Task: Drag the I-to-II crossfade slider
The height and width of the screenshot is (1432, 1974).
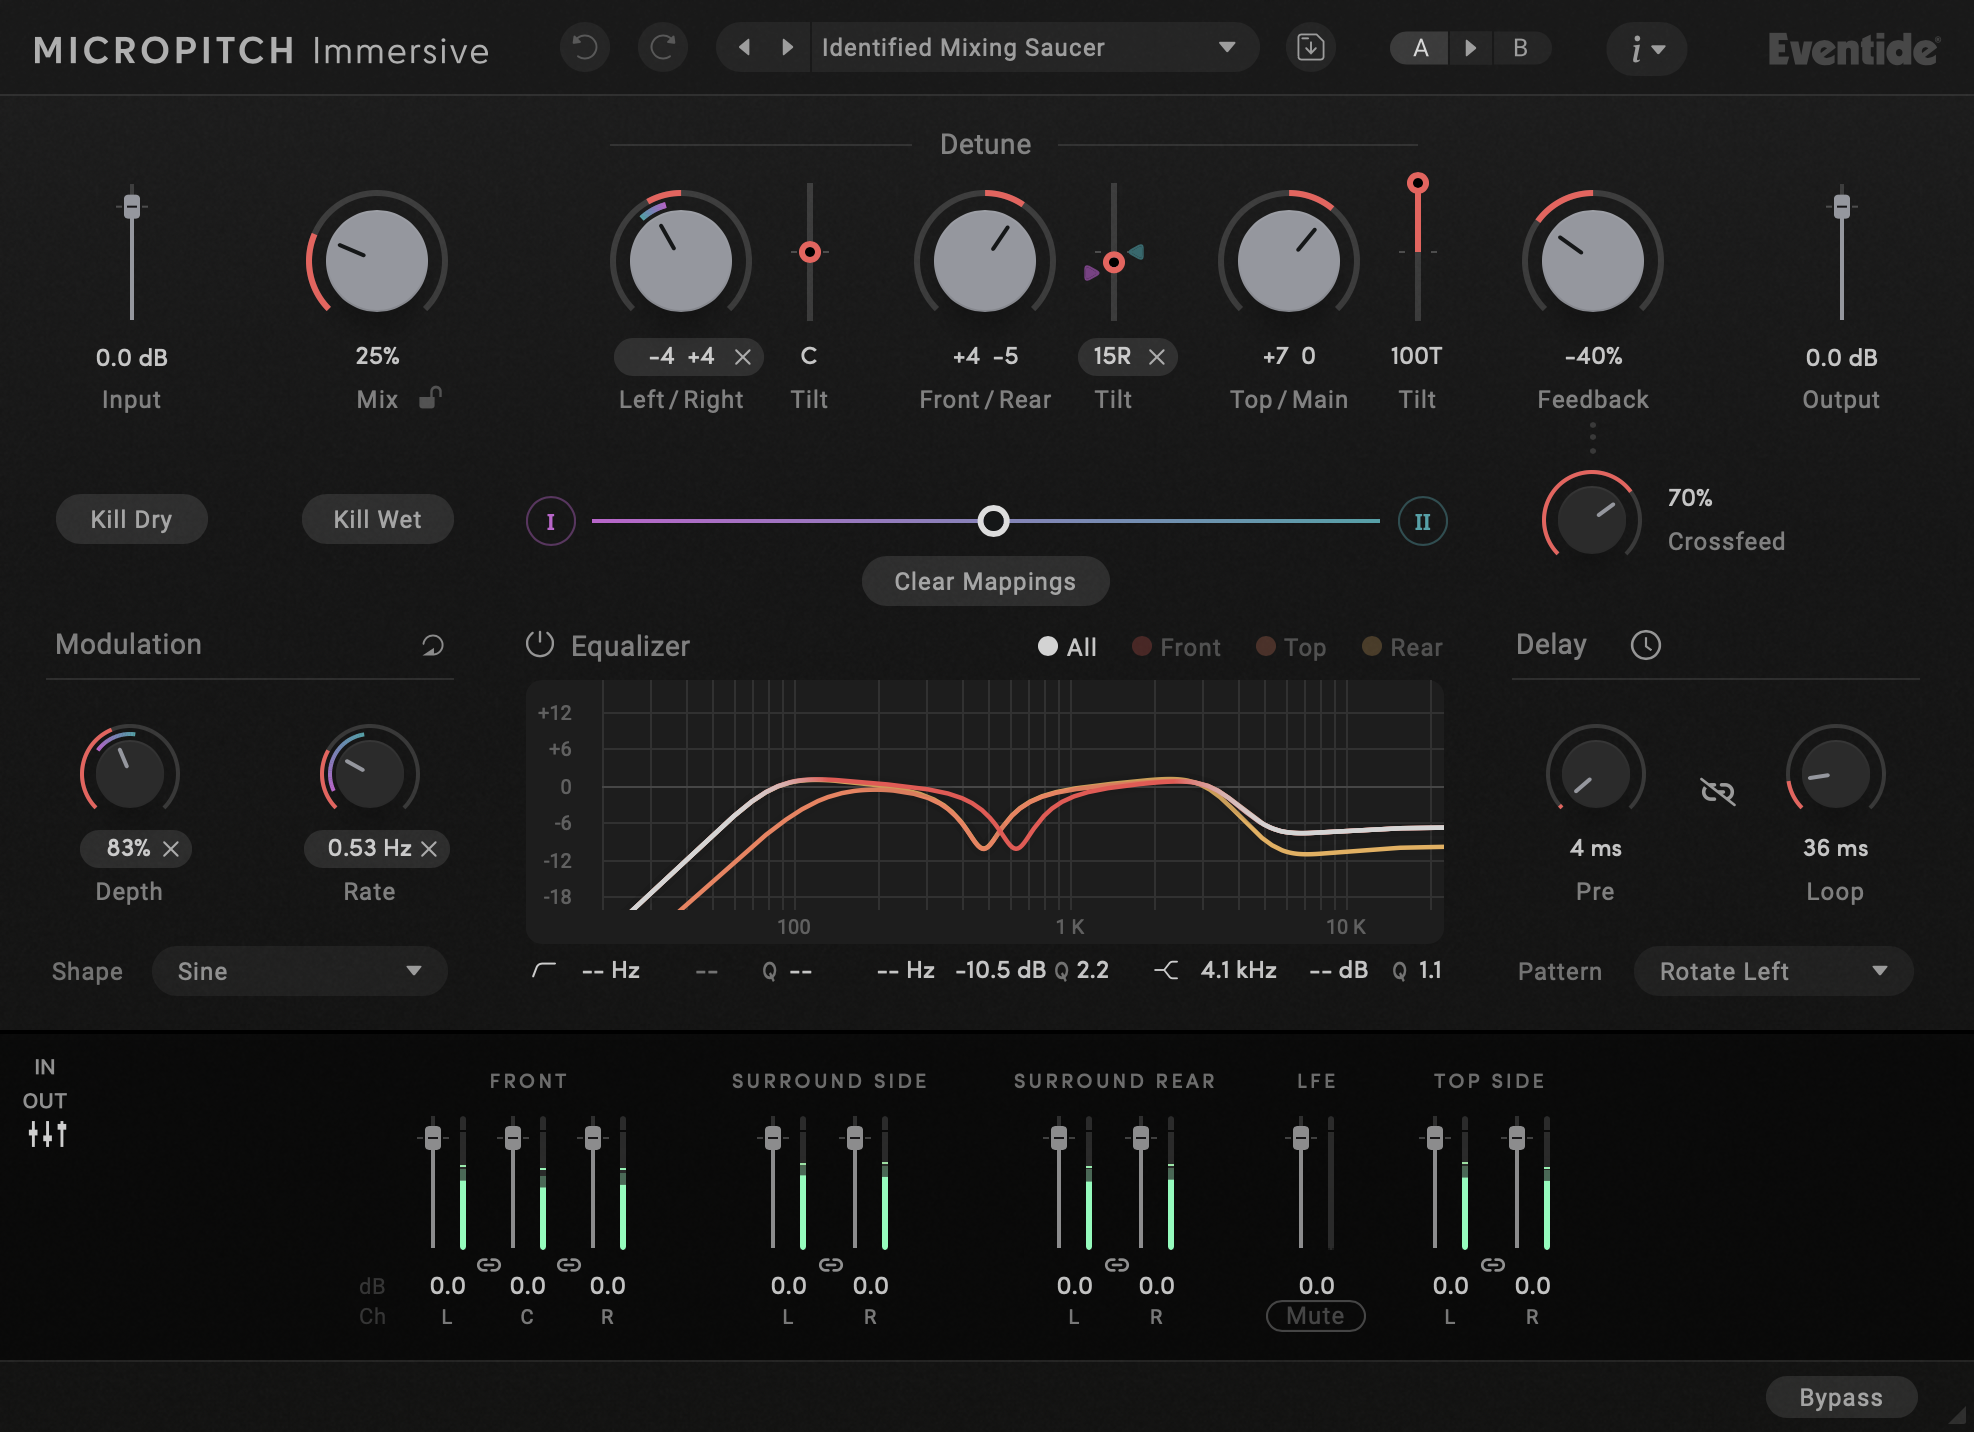Action: [989, 520]
